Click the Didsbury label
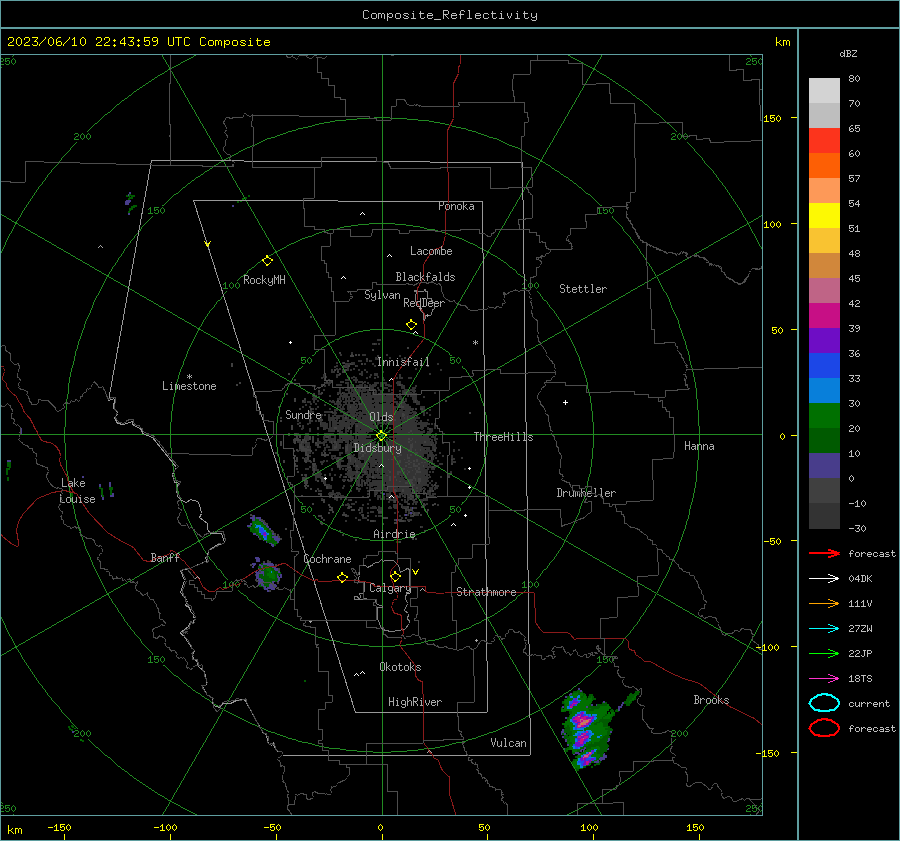 pos(377,448)
